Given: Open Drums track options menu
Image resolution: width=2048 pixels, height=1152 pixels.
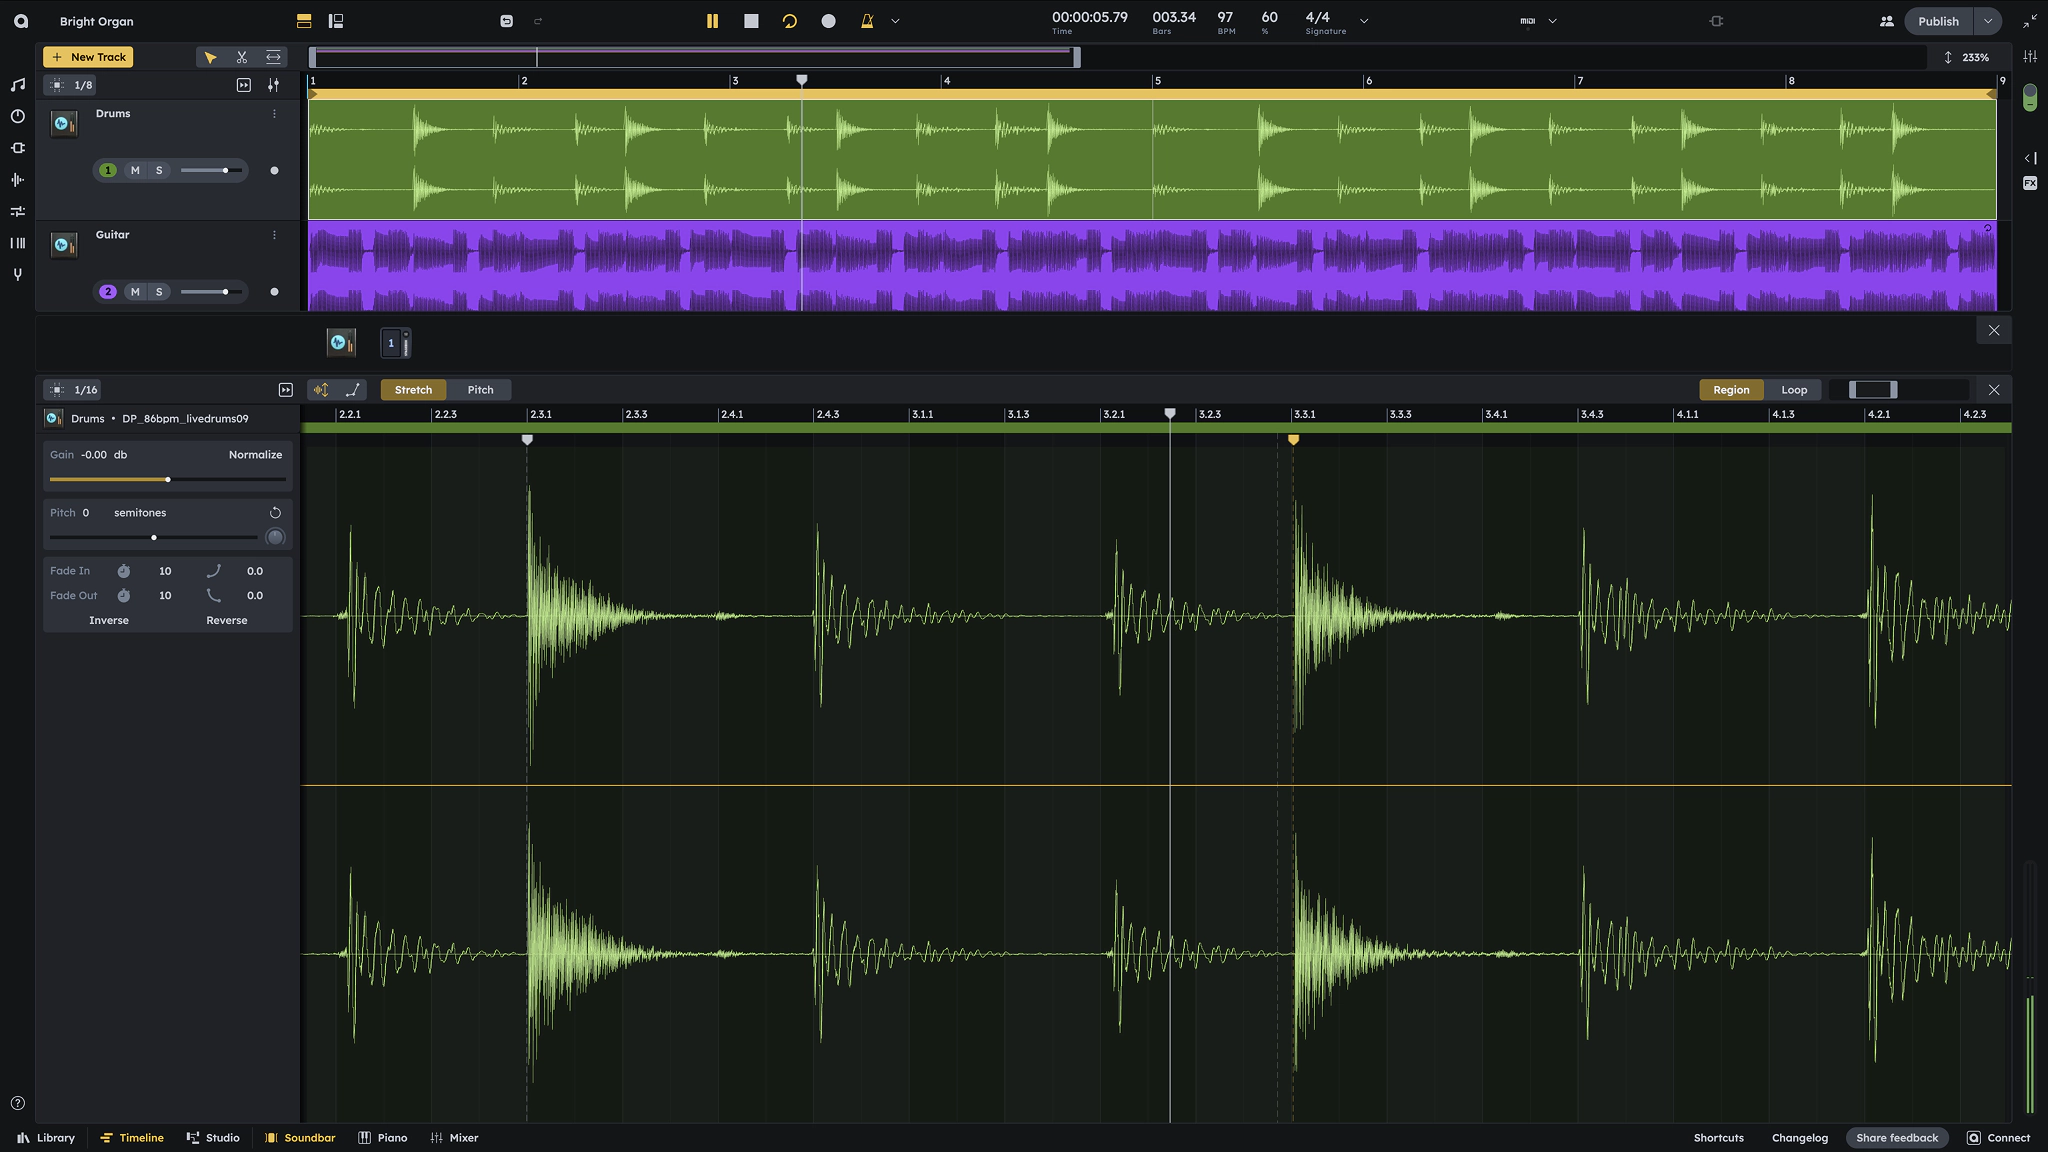Looking at the screenshot, I should coord(274,114).
